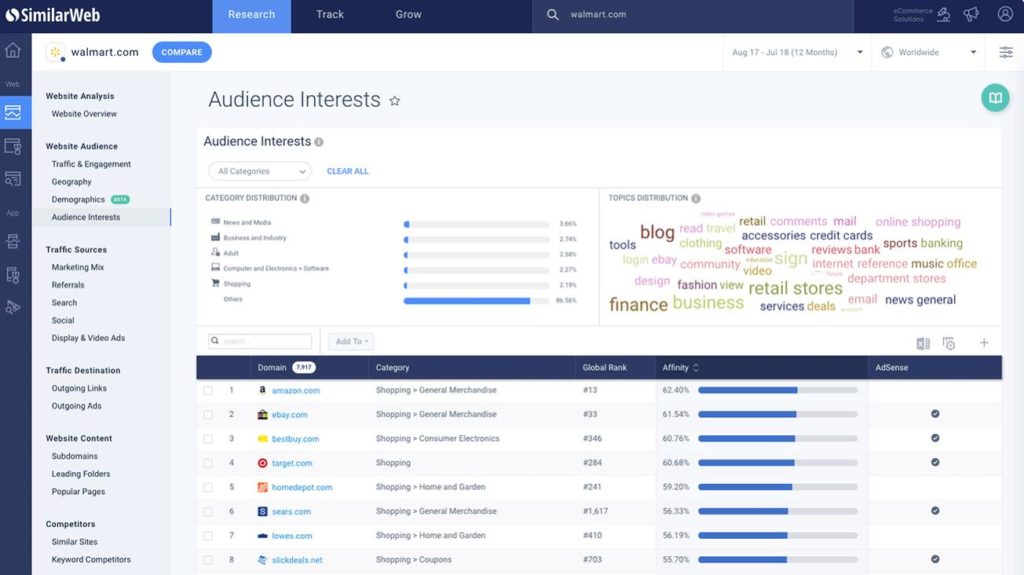Image resolution: width=1024 pixels, height=575 pixels.
Task: Tick the checkbox for sears.com row
Action: (x=208, y=512)
